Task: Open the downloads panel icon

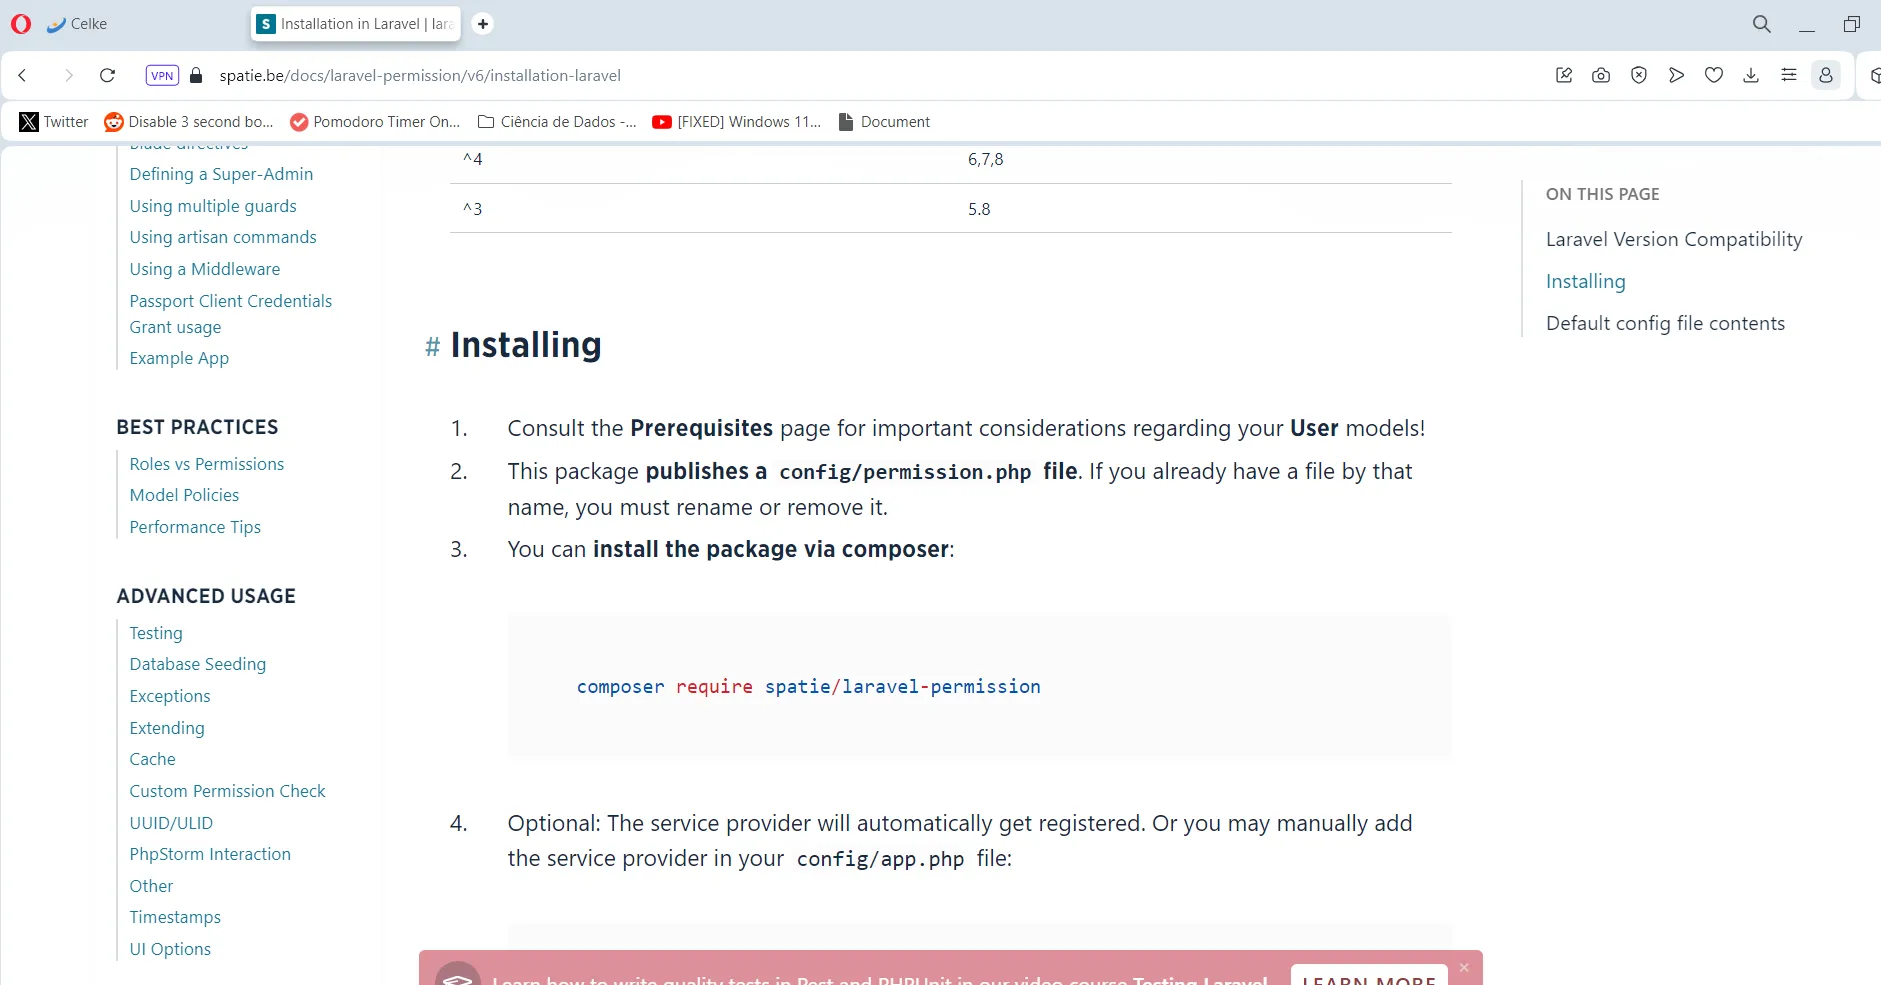Action: [x=1750, y=75]
